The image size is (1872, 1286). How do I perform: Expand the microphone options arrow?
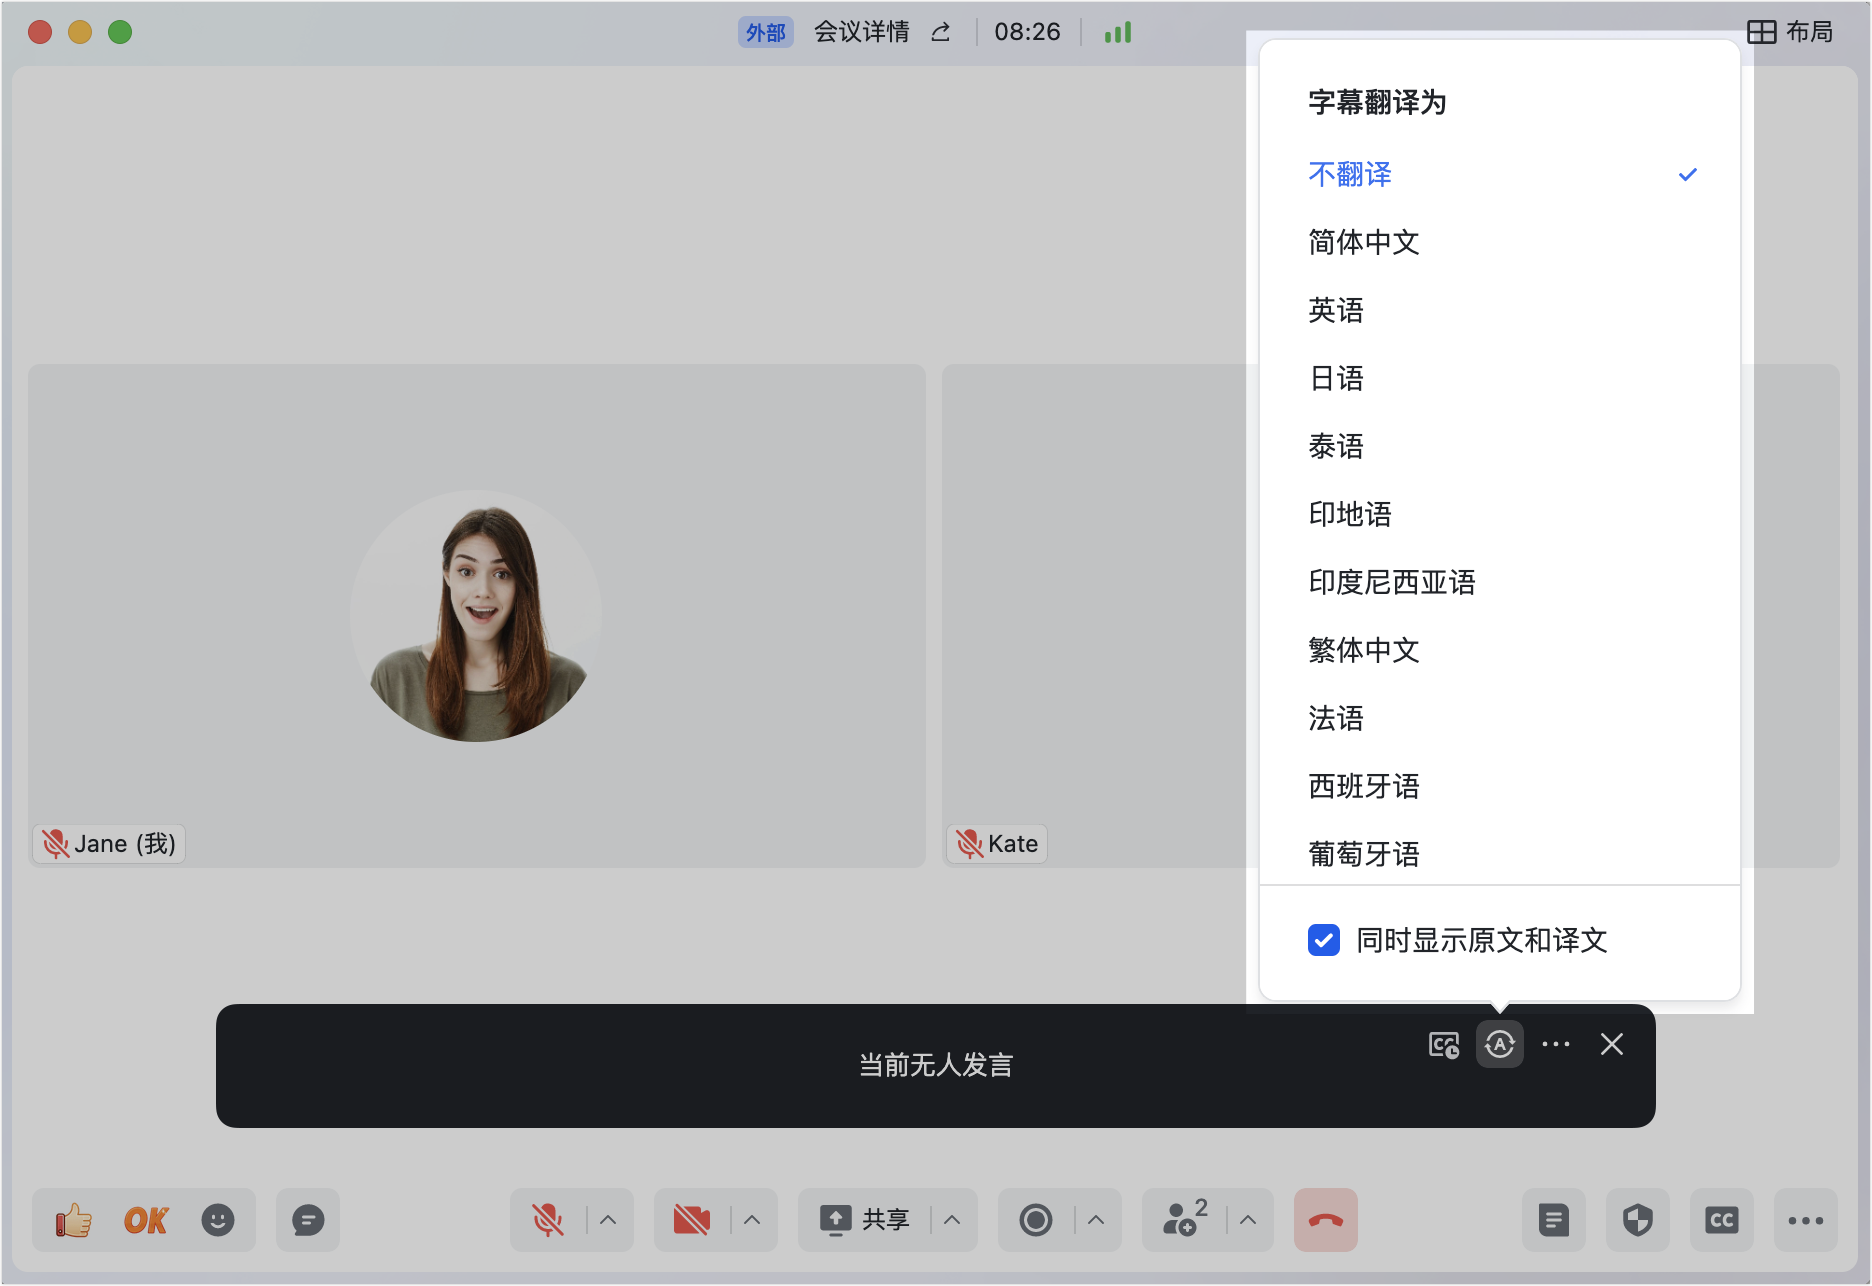(x=608, y=1220)
